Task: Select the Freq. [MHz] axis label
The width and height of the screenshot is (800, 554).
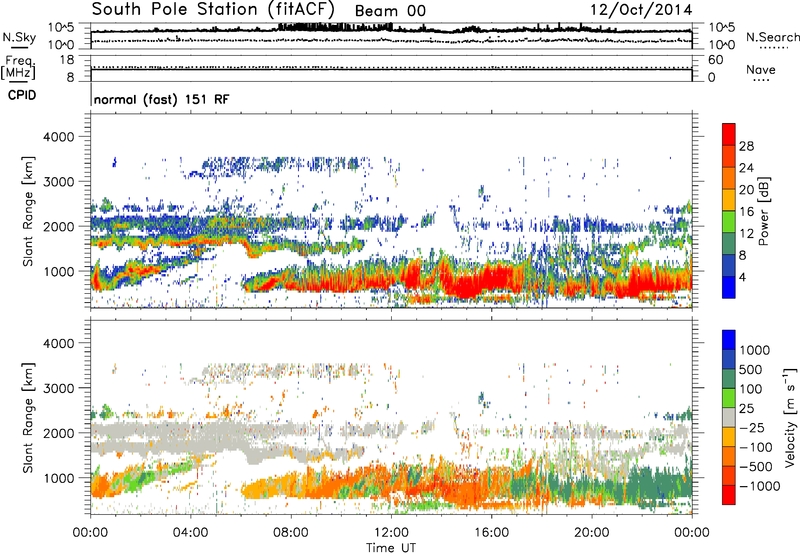Action: 18,67
